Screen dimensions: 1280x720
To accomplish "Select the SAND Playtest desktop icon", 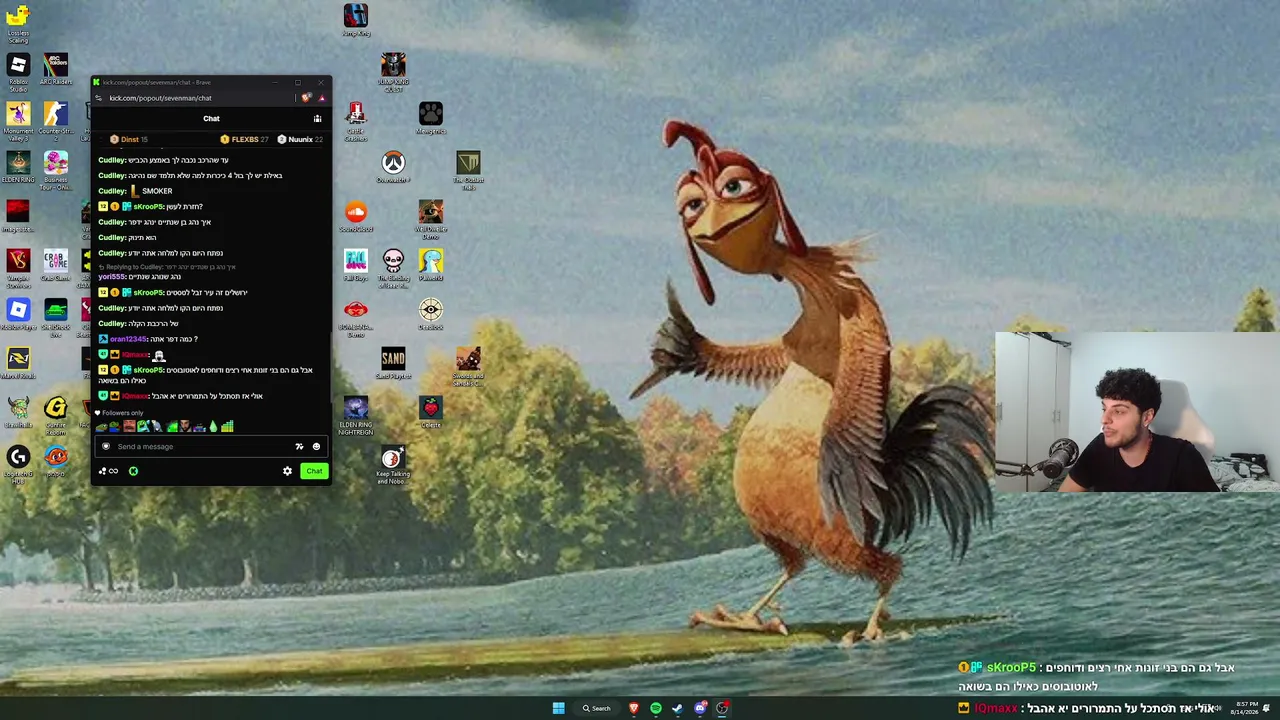I will pyautogui.click(x=393, y=363).
